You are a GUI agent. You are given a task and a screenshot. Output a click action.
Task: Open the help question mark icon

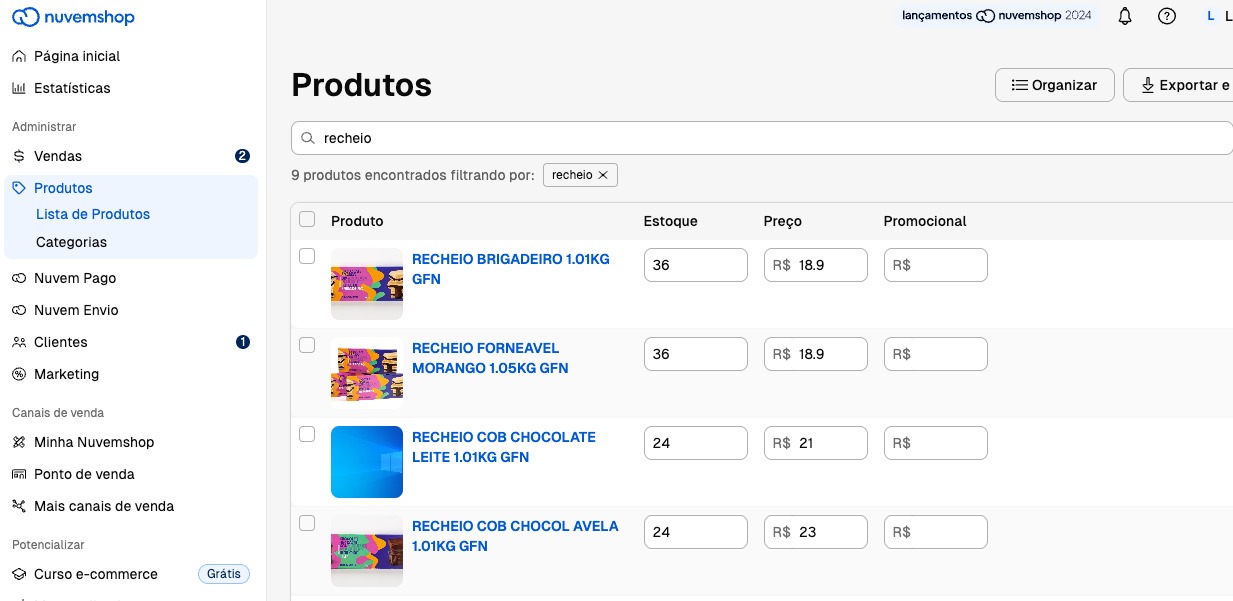[x=1166, y=16]
